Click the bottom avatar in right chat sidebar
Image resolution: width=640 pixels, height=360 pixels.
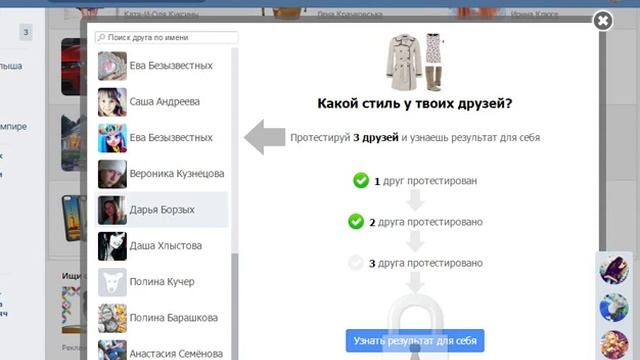coord(614,345)
